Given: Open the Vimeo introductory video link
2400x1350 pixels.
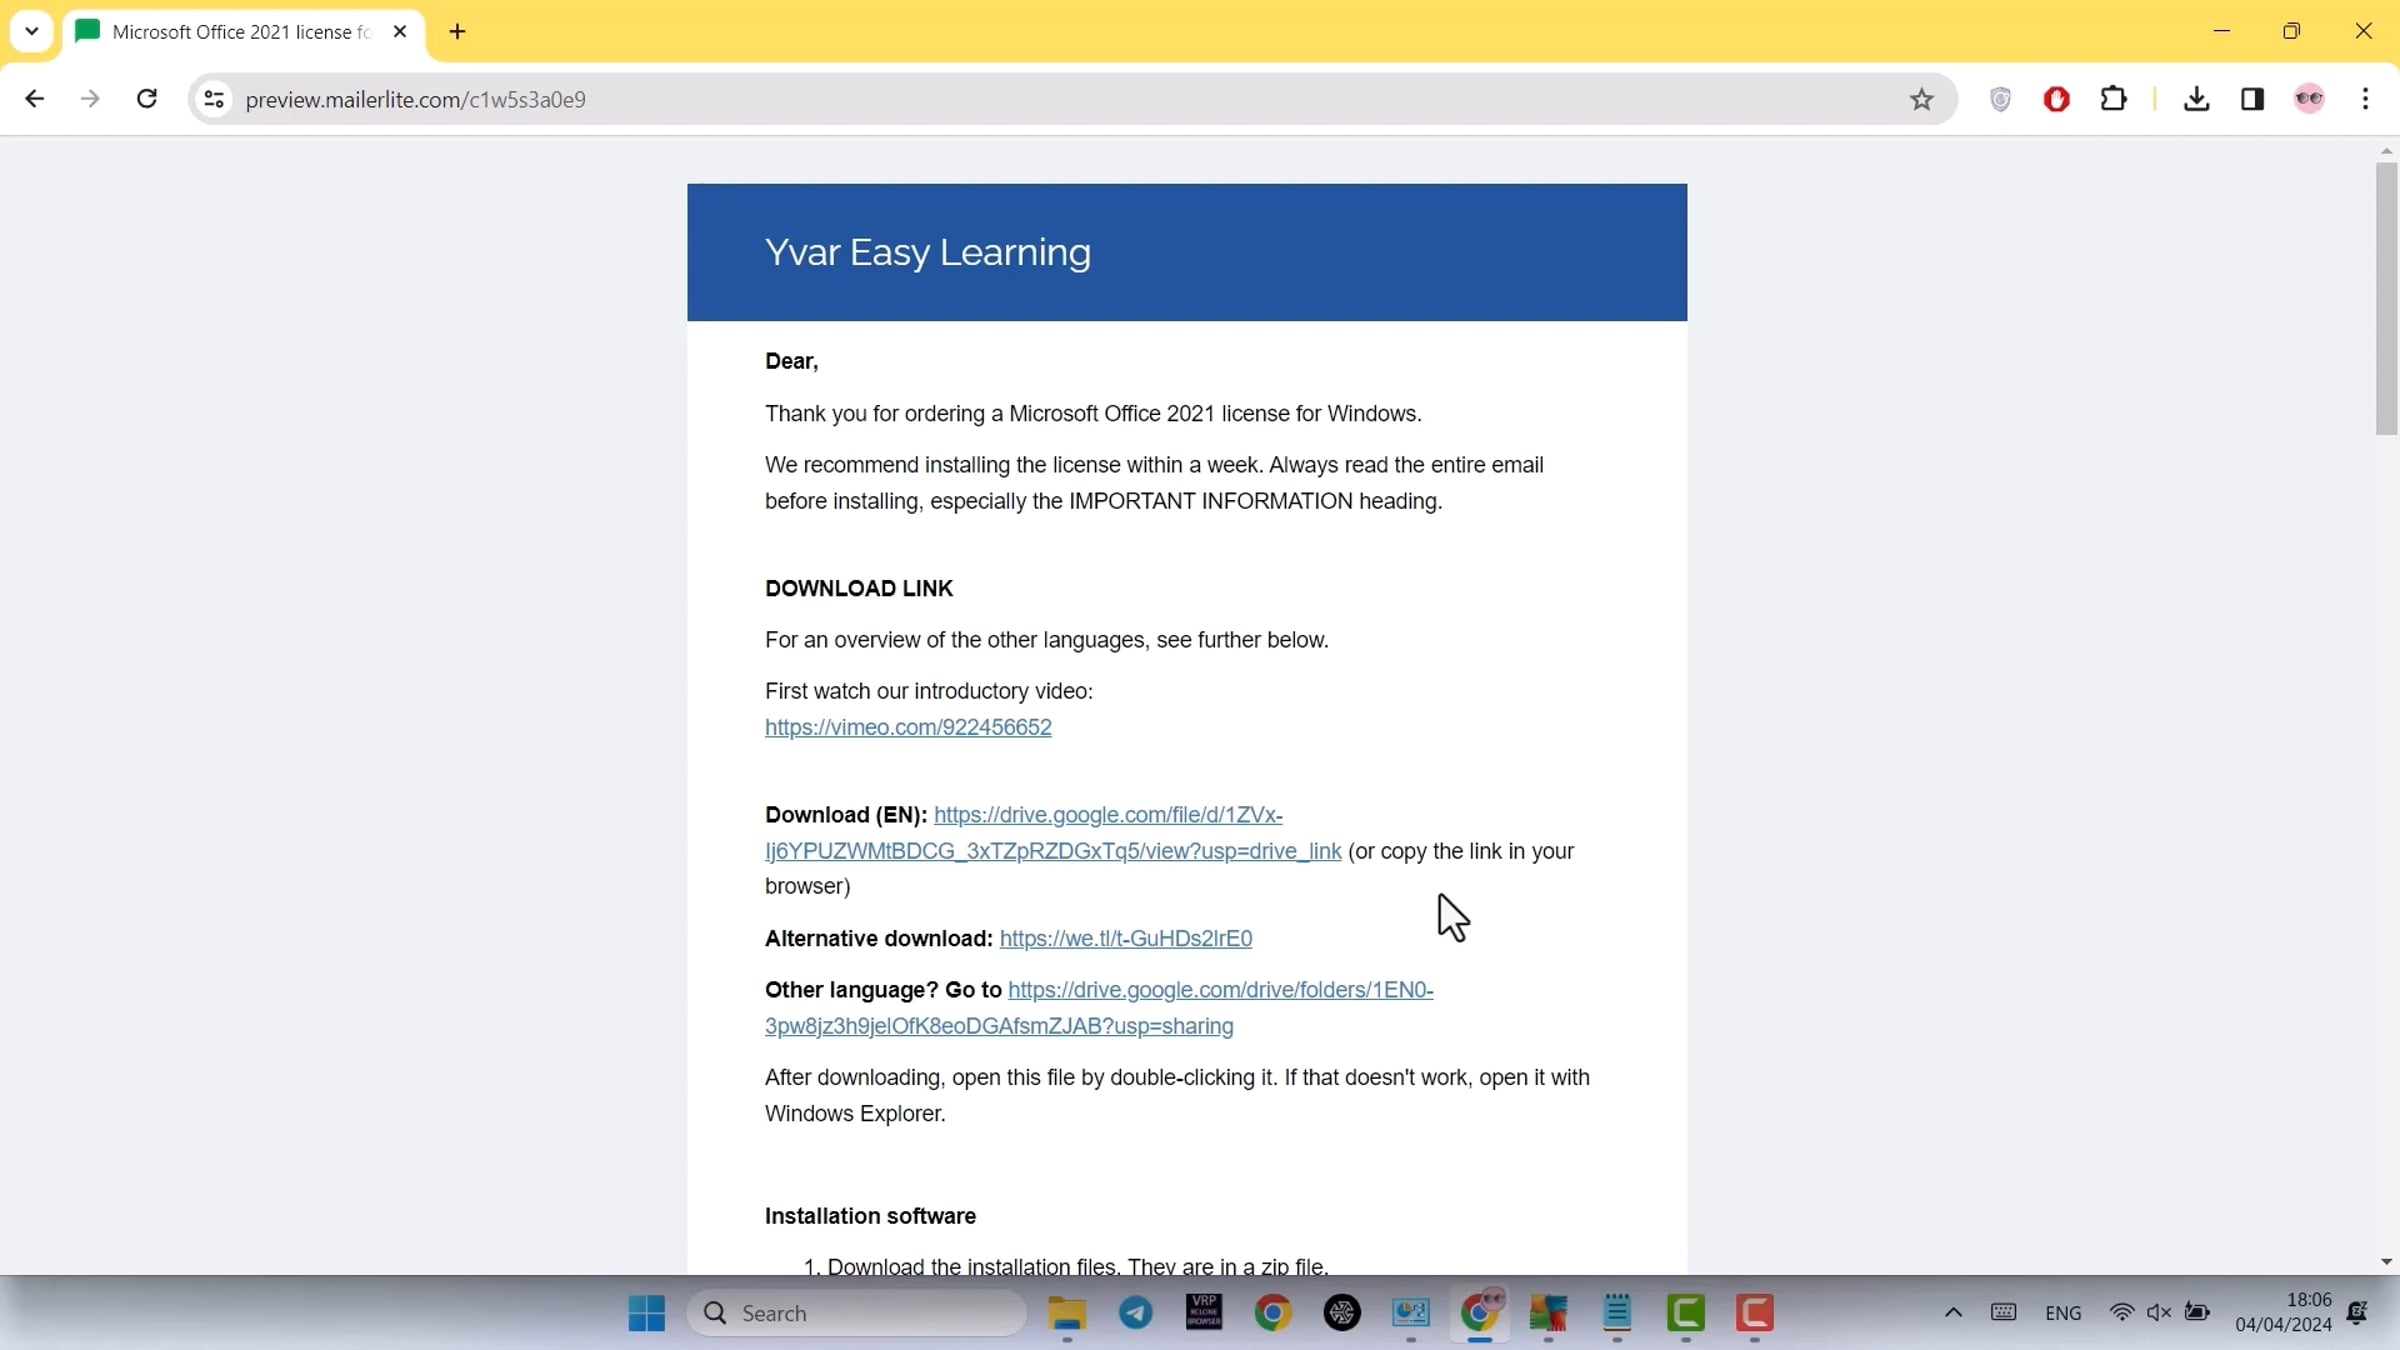Looking at the screenshot, I should tap(907, 727).
